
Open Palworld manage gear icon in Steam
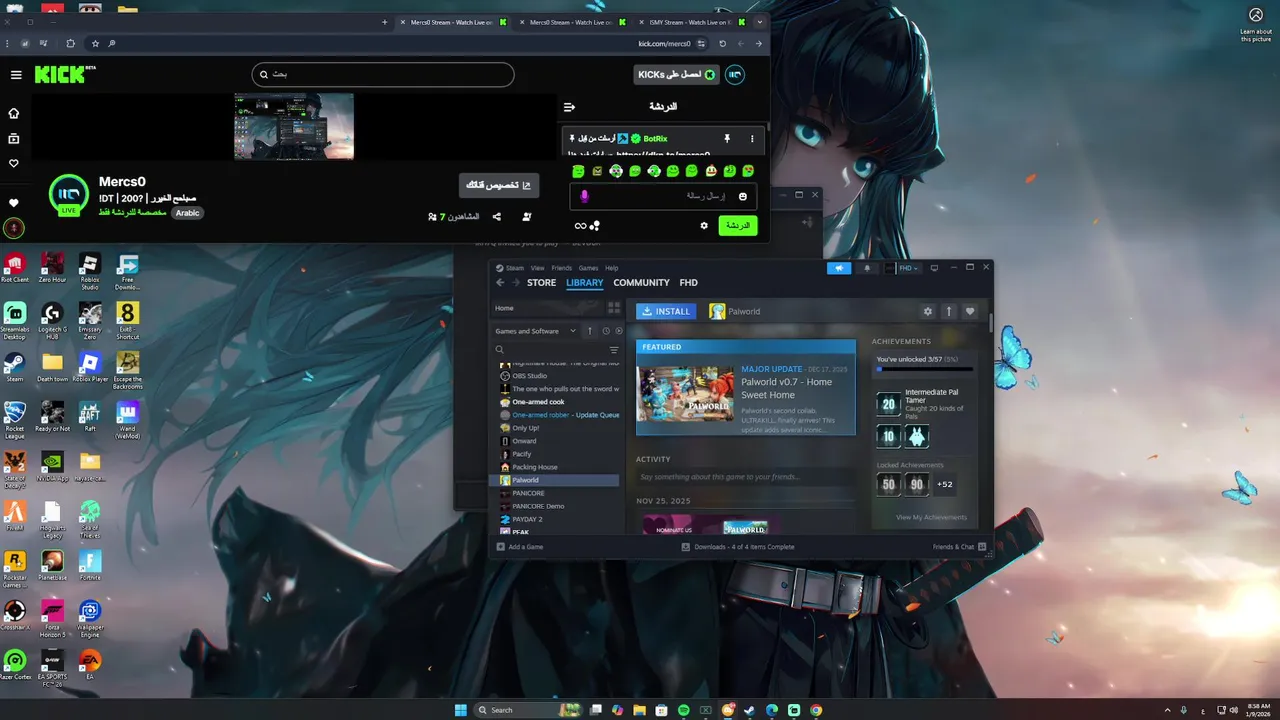(x=927, y=311)
